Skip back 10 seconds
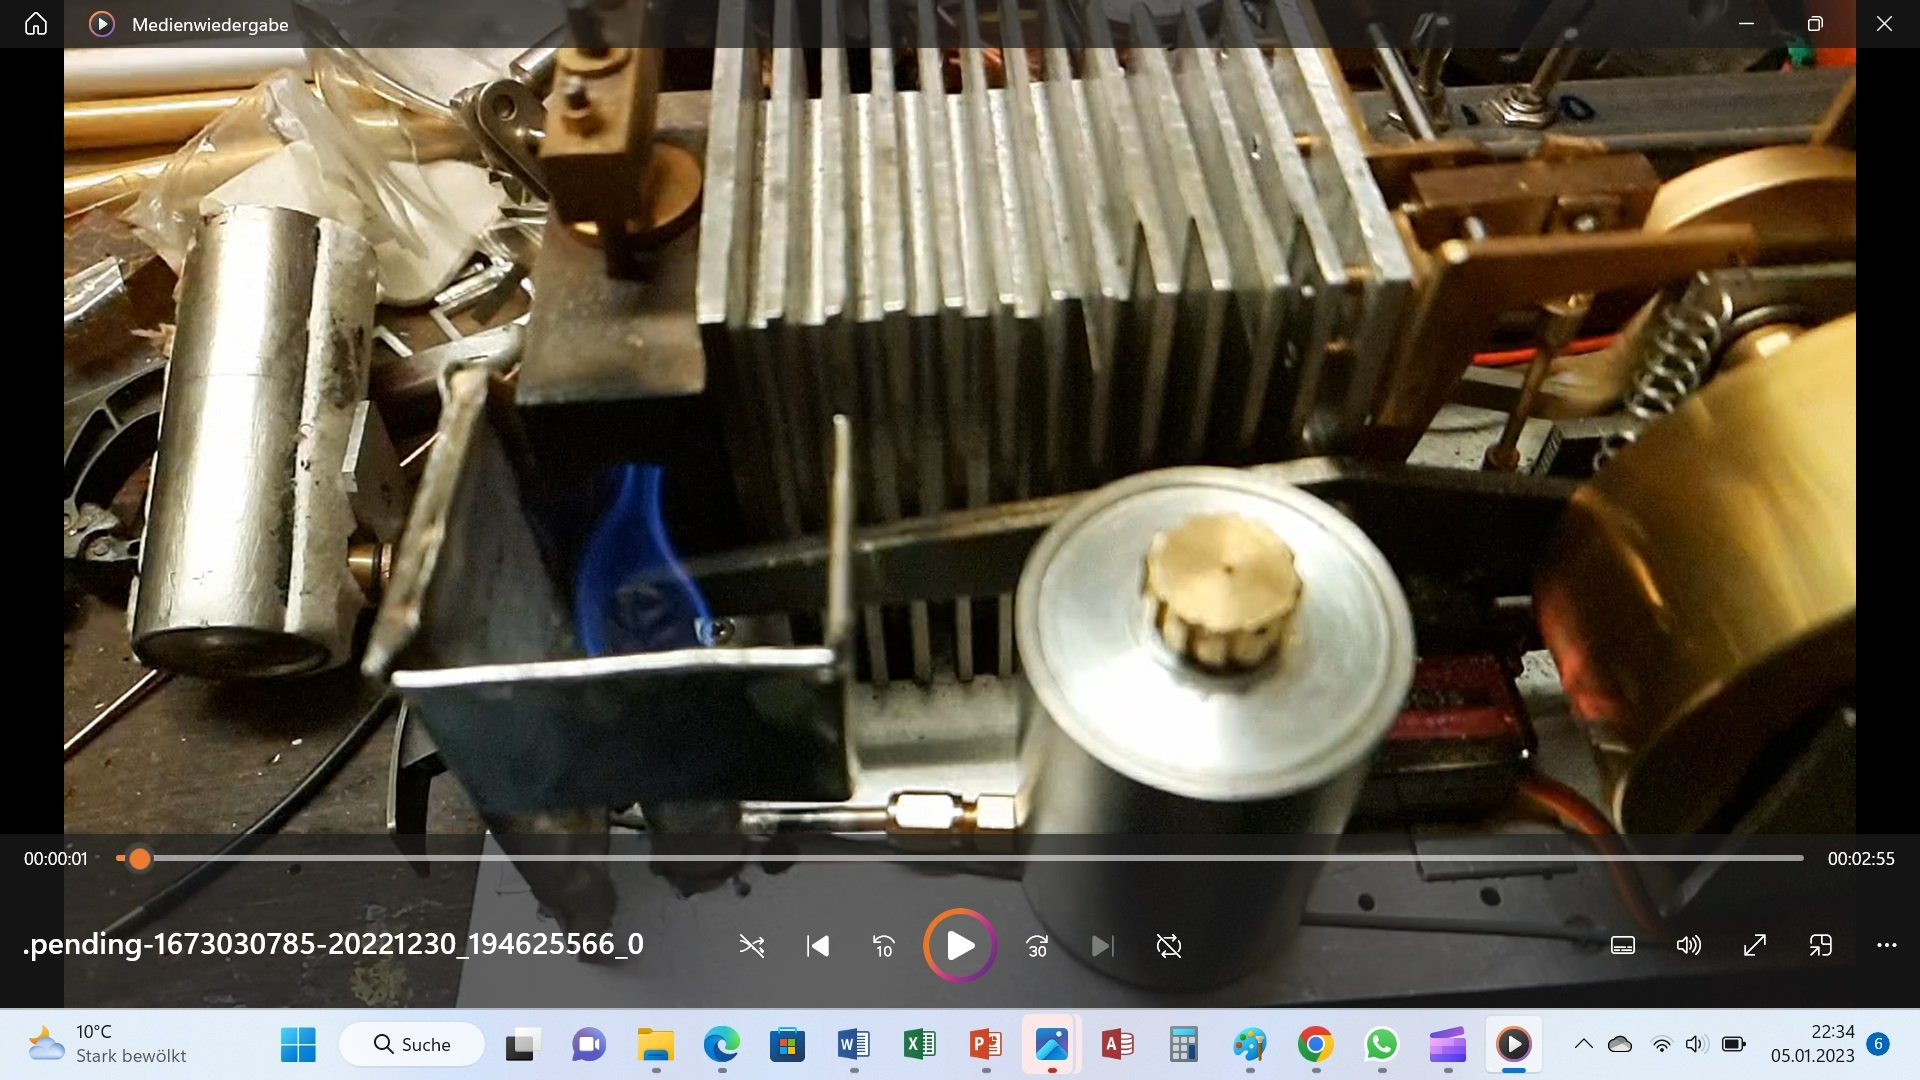The height and width of the screenshot is (1080, 1920). (x=884, y=946)
